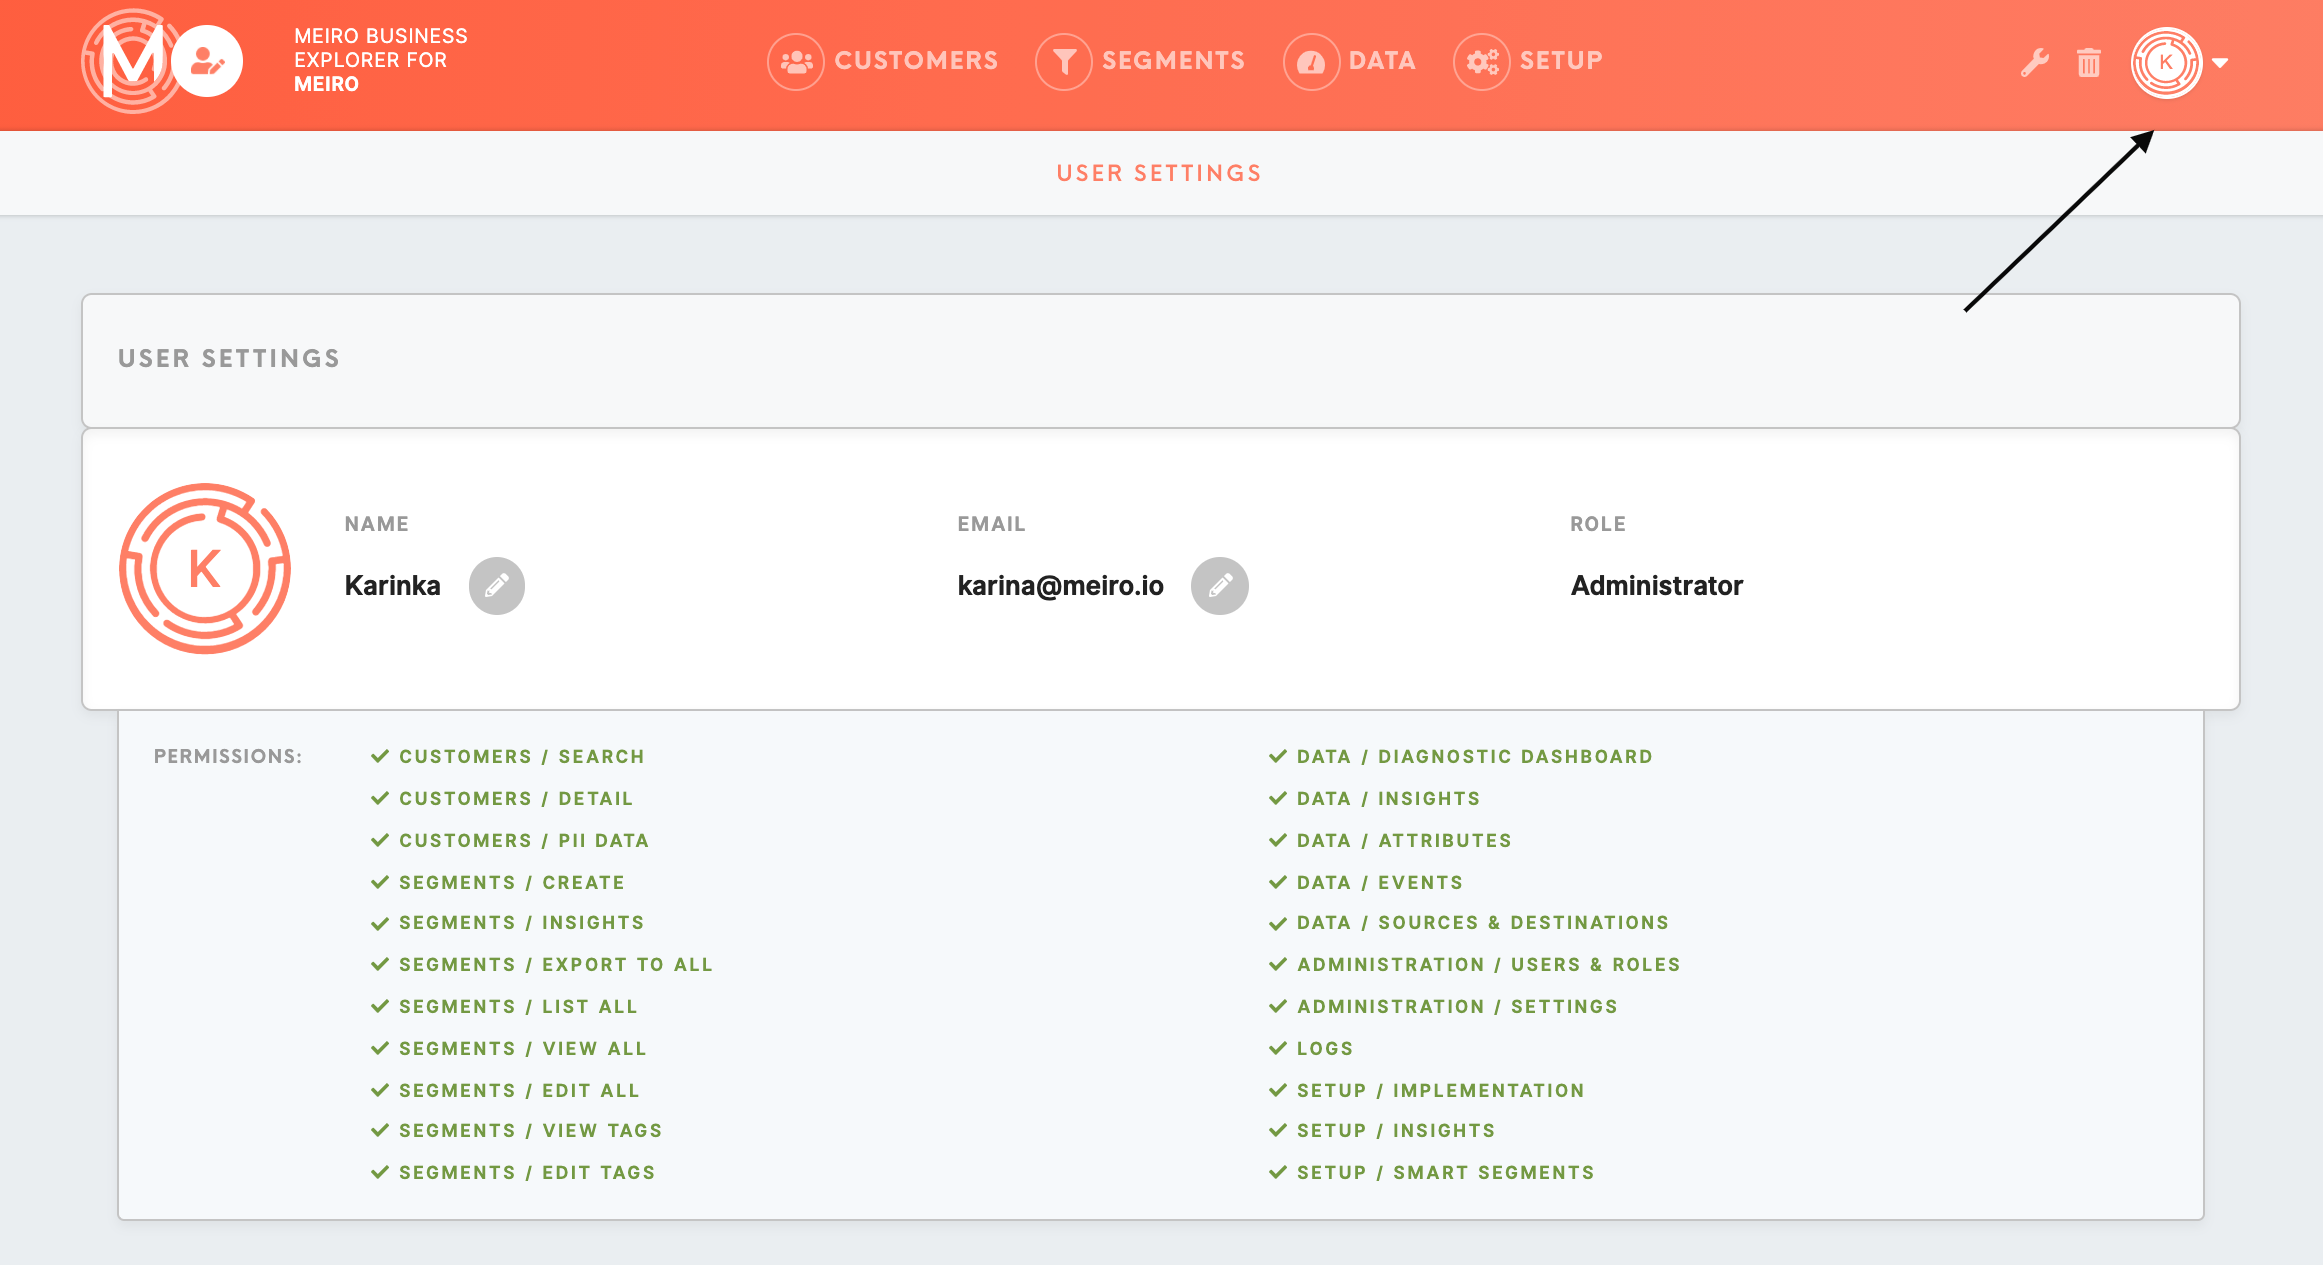Go to the DATA menu item
The width and height of the screenshot is (2323, 1265).
[1382, 61]
